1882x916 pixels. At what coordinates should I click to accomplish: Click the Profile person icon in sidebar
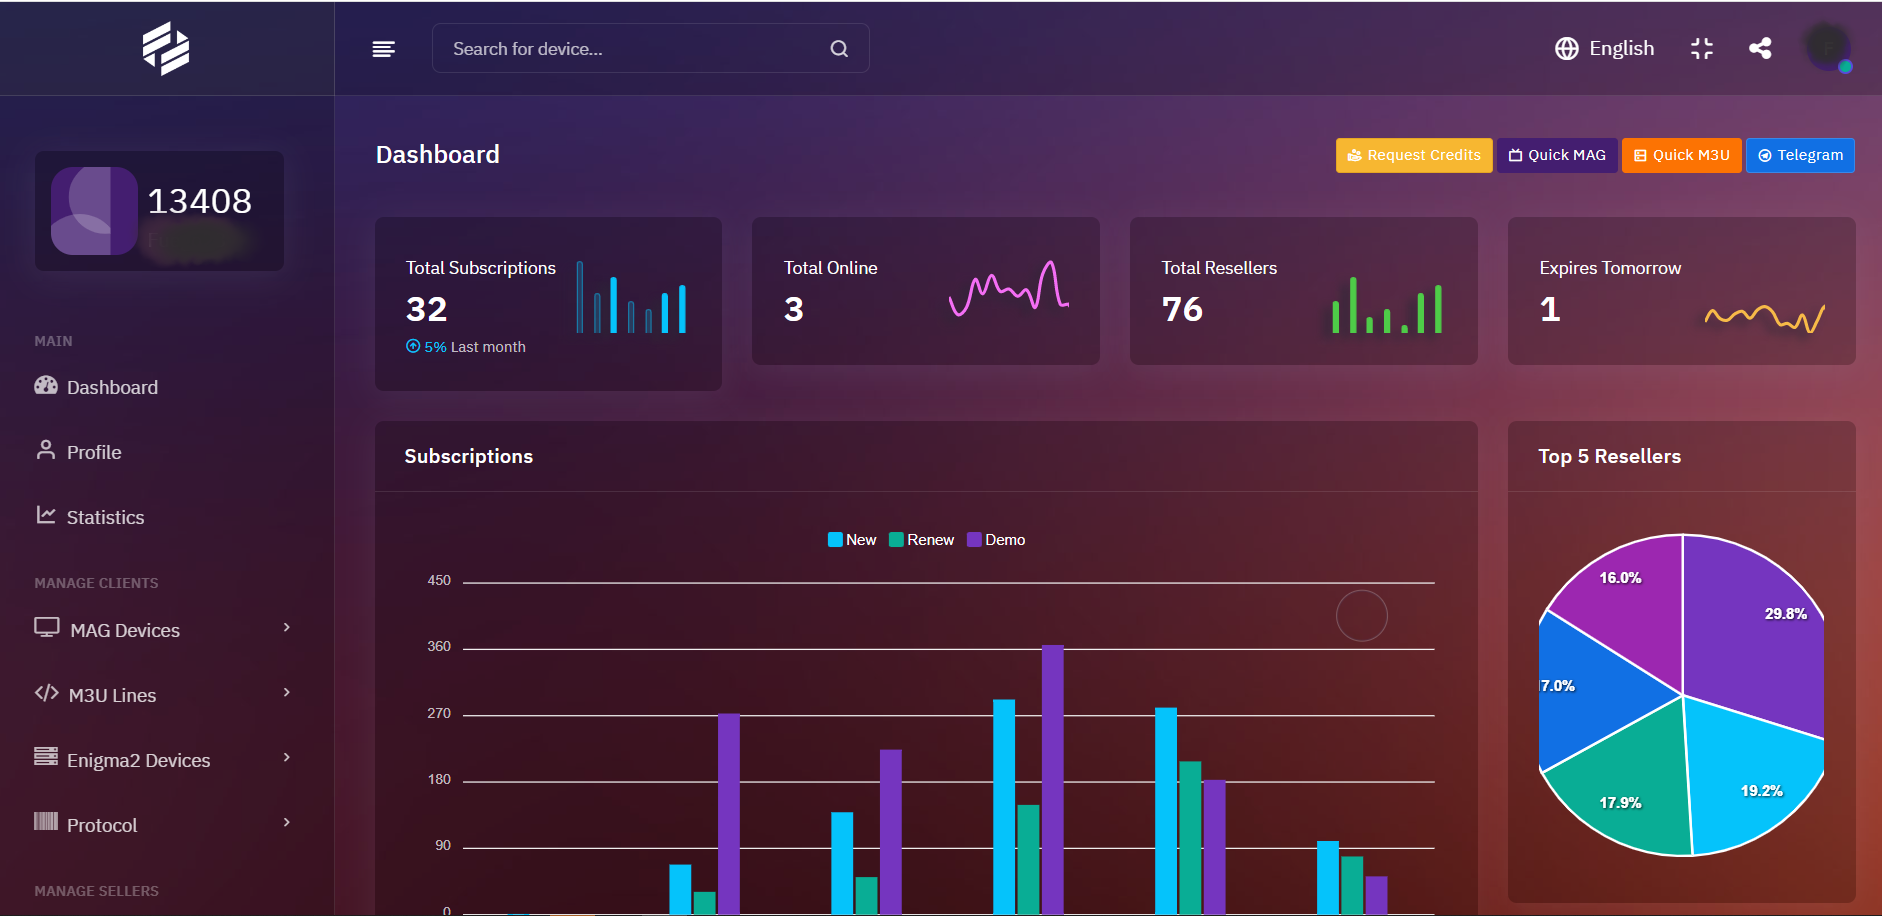(46, 450)
